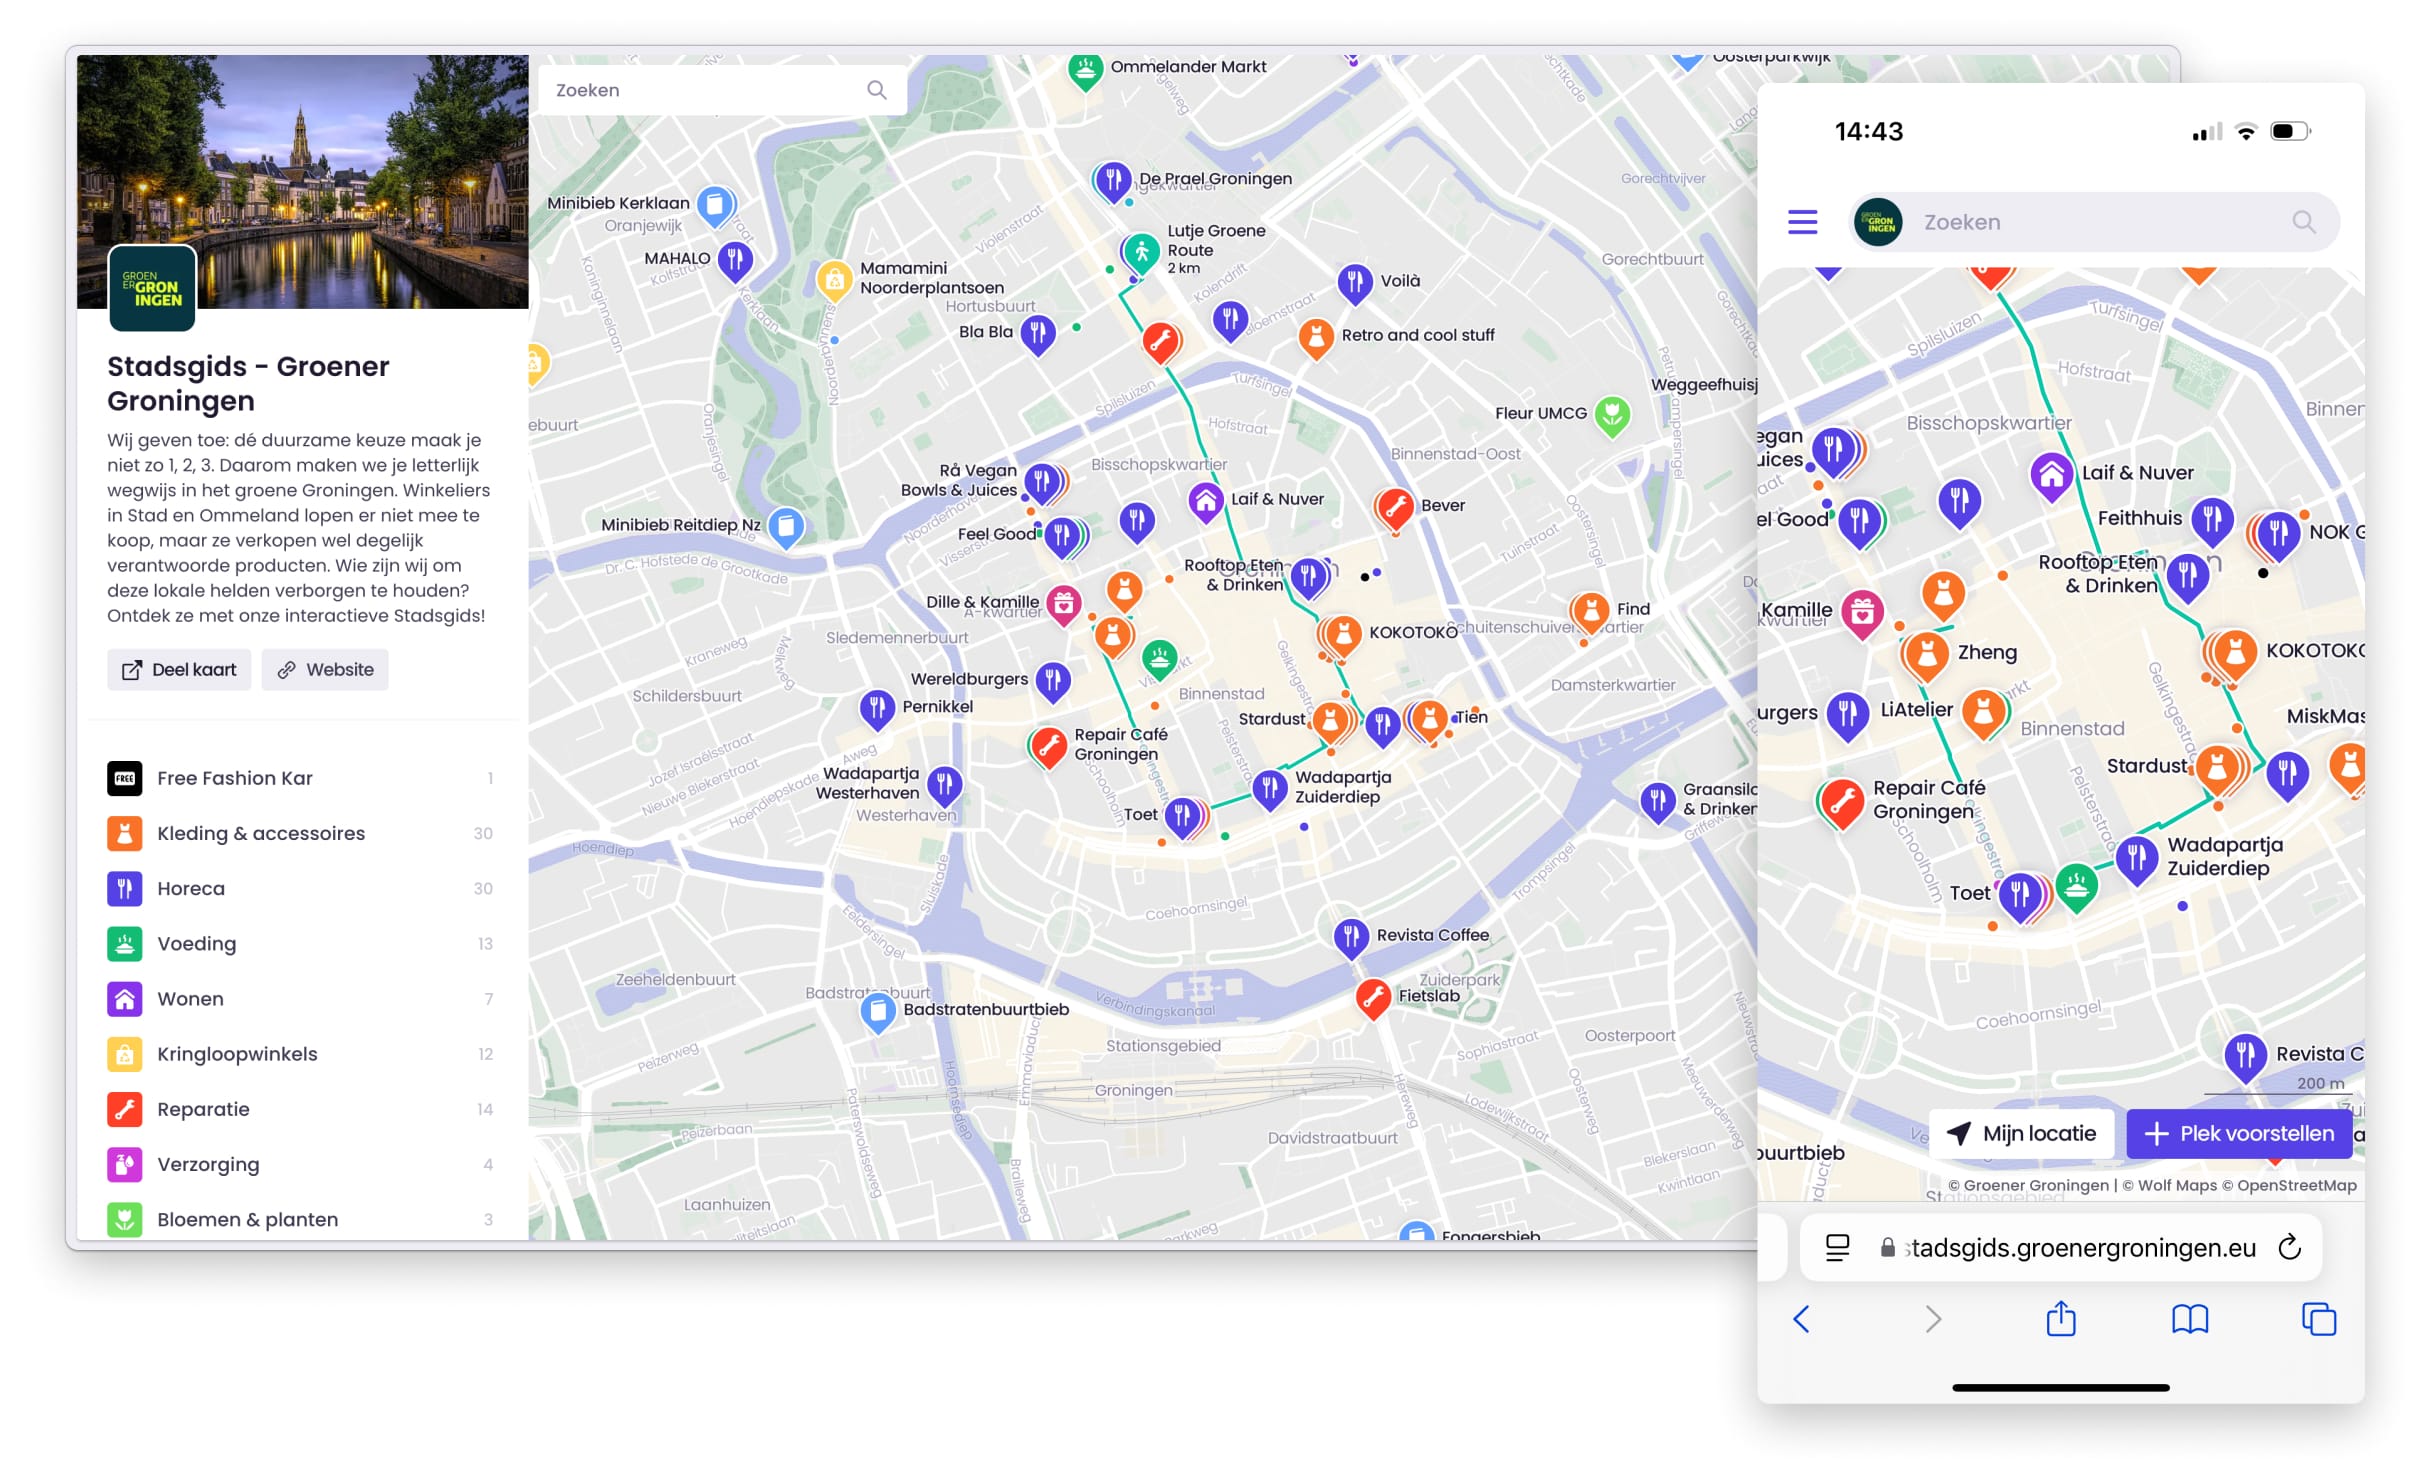Image resolution: width=2432 pixels, height=1476 pixels.
Task: Tap the Plek voorstellen button
Action: tap(2238, 1133)
